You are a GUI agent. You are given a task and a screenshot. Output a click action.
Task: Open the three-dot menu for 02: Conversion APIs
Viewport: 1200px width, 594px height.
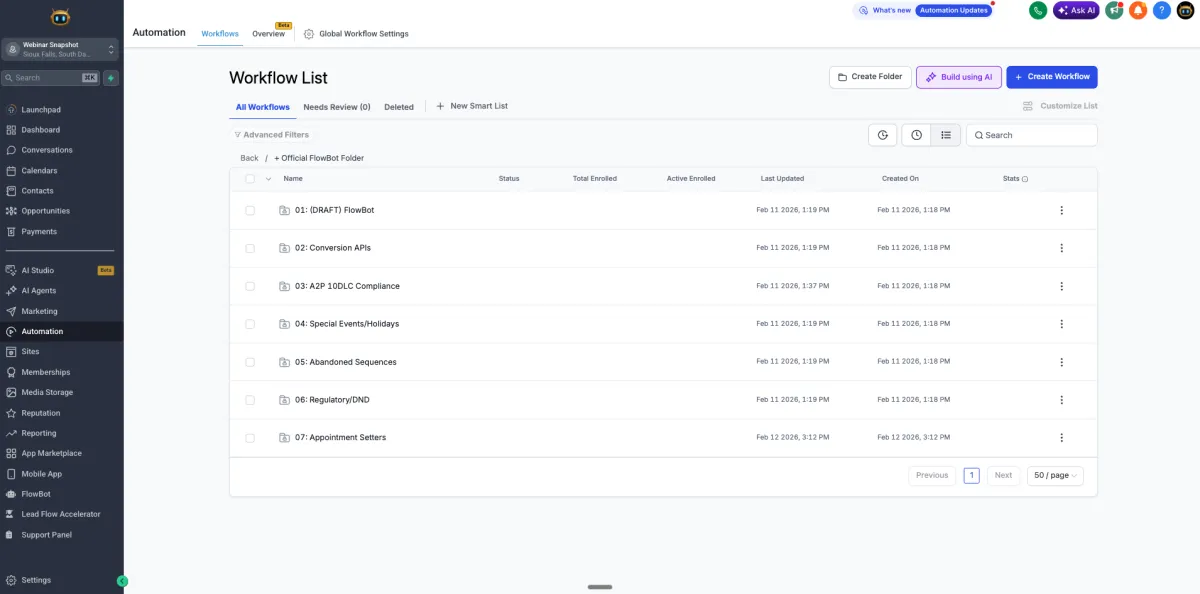(x=1061, y=248)
